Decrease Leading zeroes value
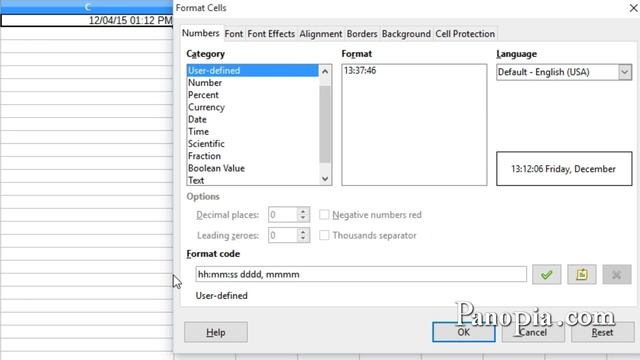This screenshot has width=640, height=360. coord(303,239)
